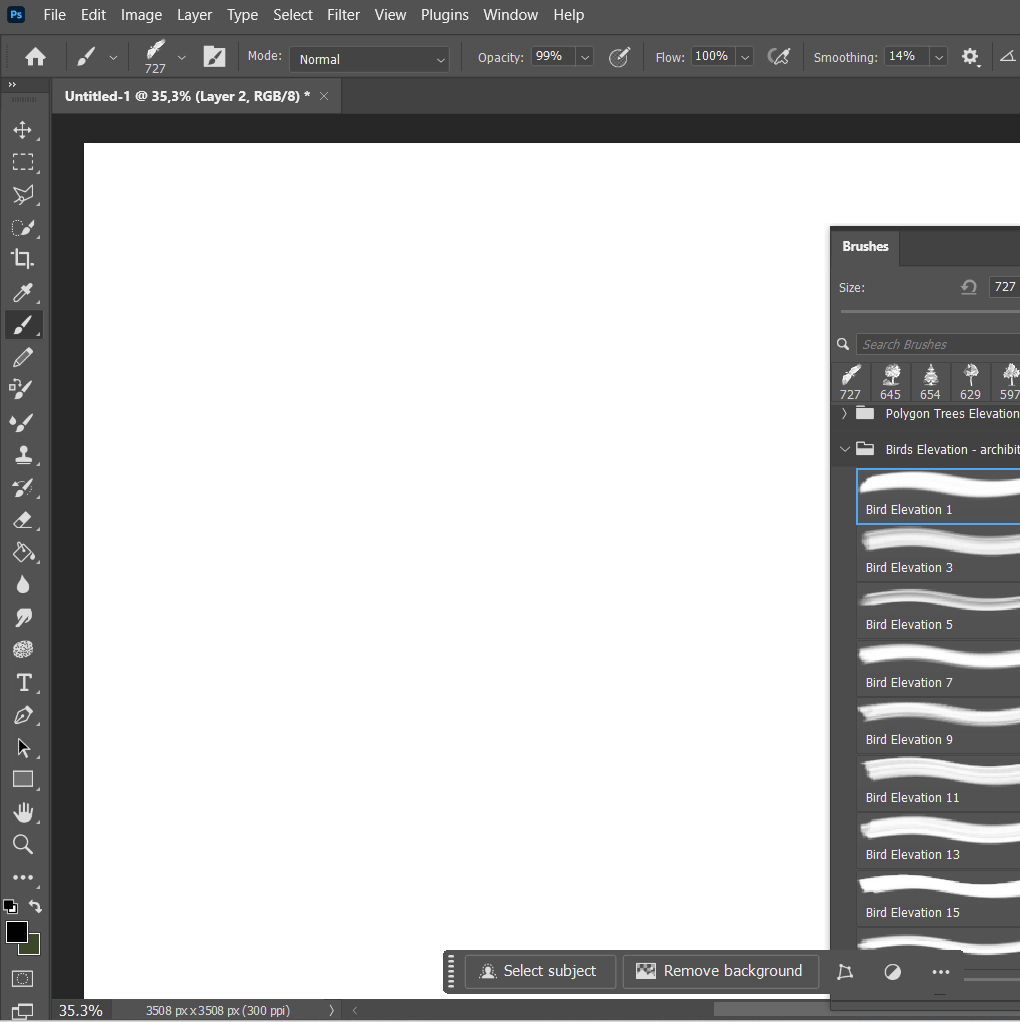Viewport: 1020px width, 1022px height.
Task: Expand the Polygon Trees Elevation folder
Action: pos(845,413)
